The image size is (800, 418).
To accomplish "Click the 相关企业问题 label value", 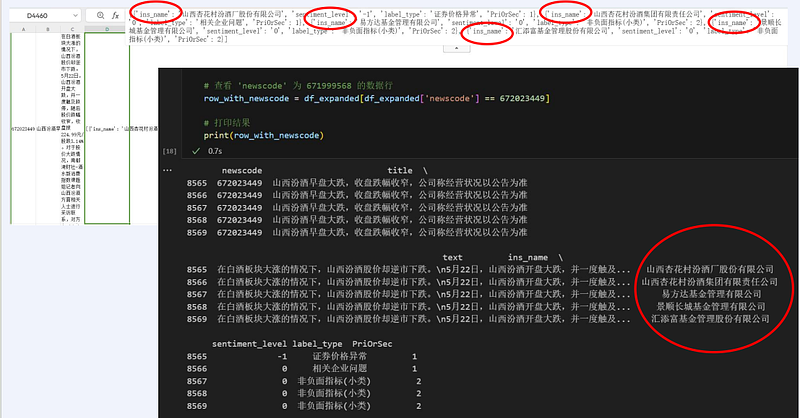I will 339,368.
